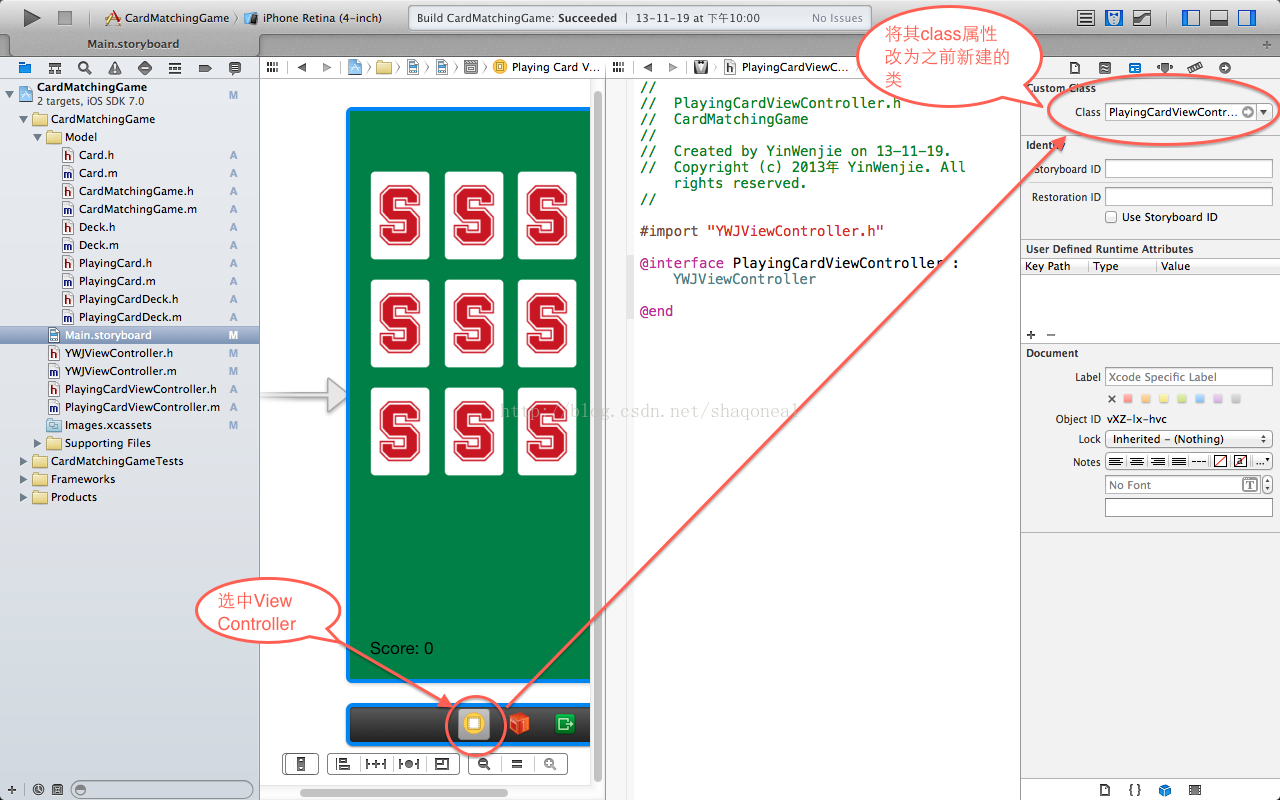
Task: Show the Quick Help inspector
Action: 1105,67
